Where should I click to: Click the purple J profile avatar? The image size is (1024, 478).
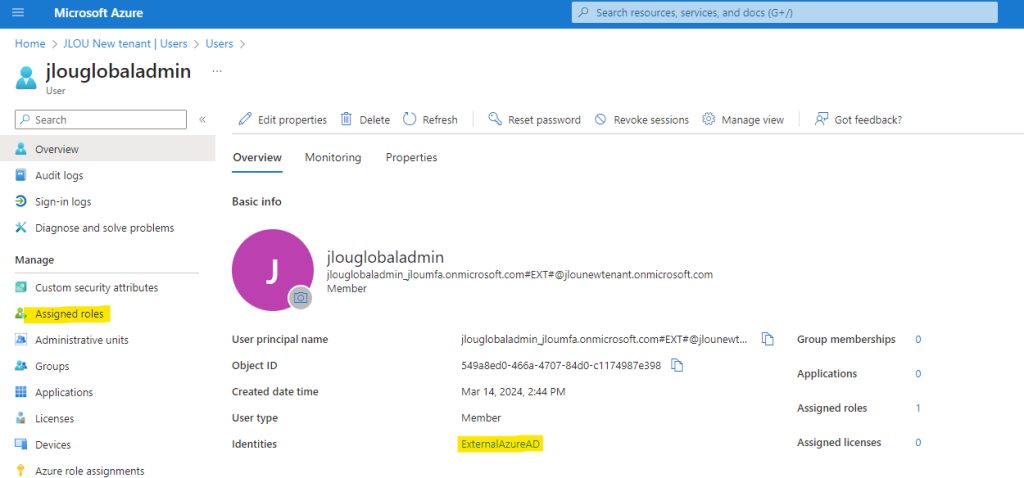tap(272, 270)
